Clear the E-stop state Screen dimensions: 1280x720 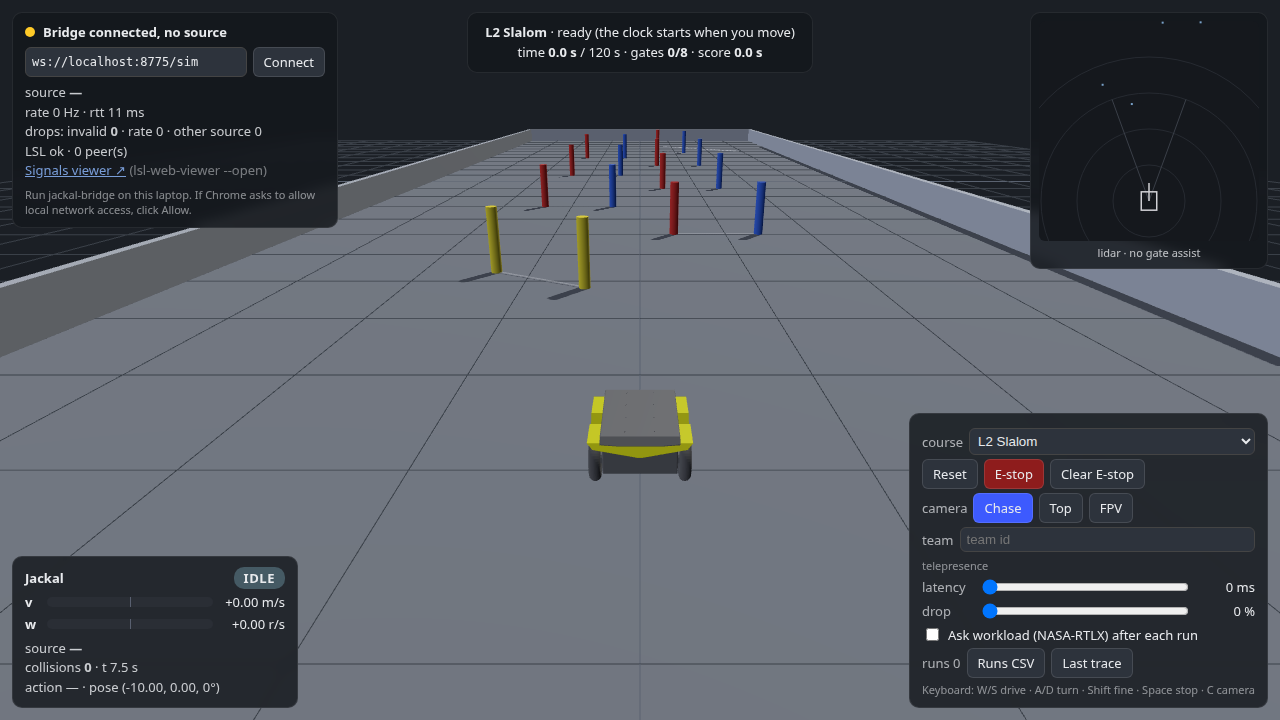coord(1097,474)
